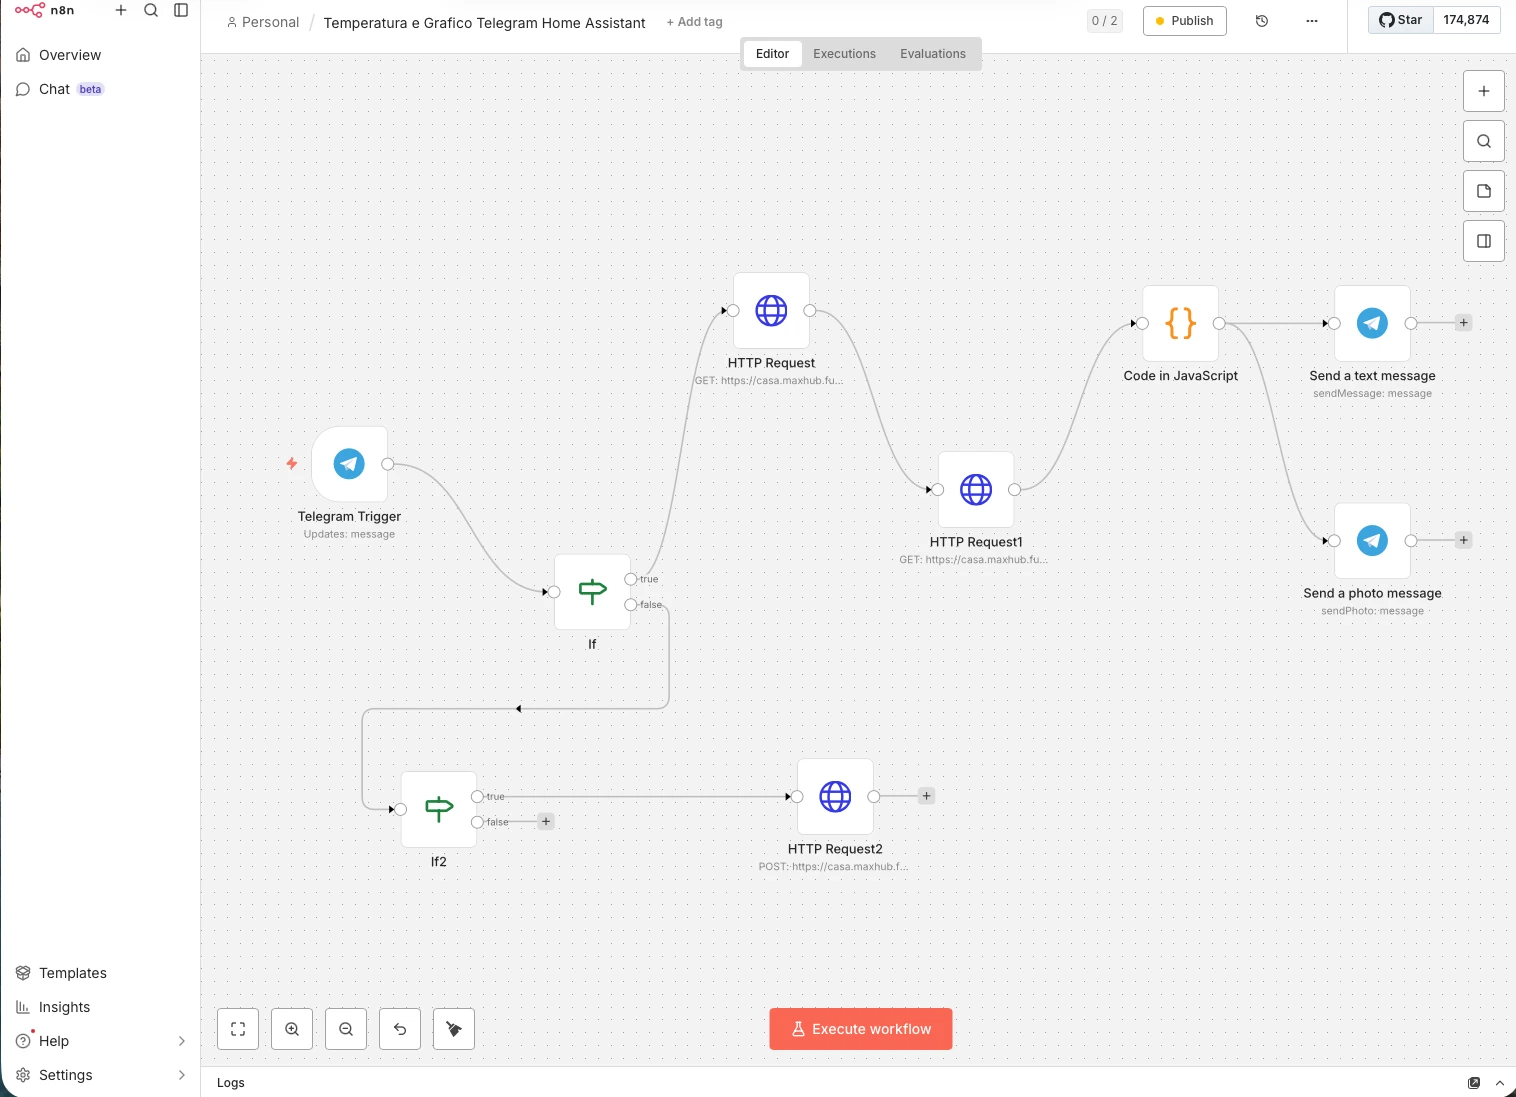Click the undo icon below the canvas

(399, 1028)
